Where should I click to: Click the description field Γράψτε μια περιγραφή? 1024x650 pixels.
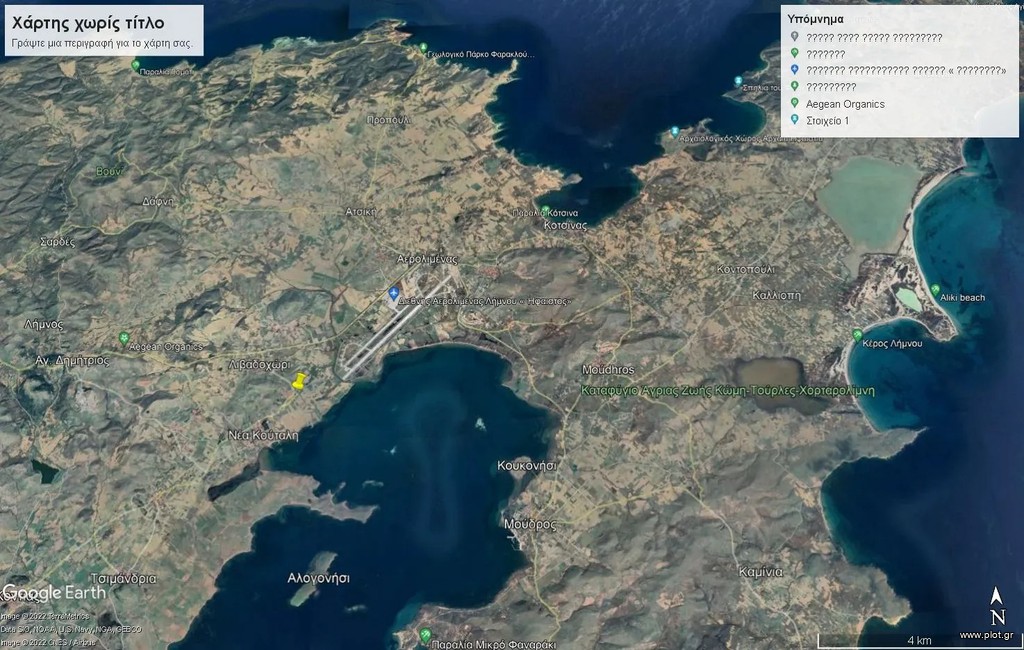click(x=103, y=44)
